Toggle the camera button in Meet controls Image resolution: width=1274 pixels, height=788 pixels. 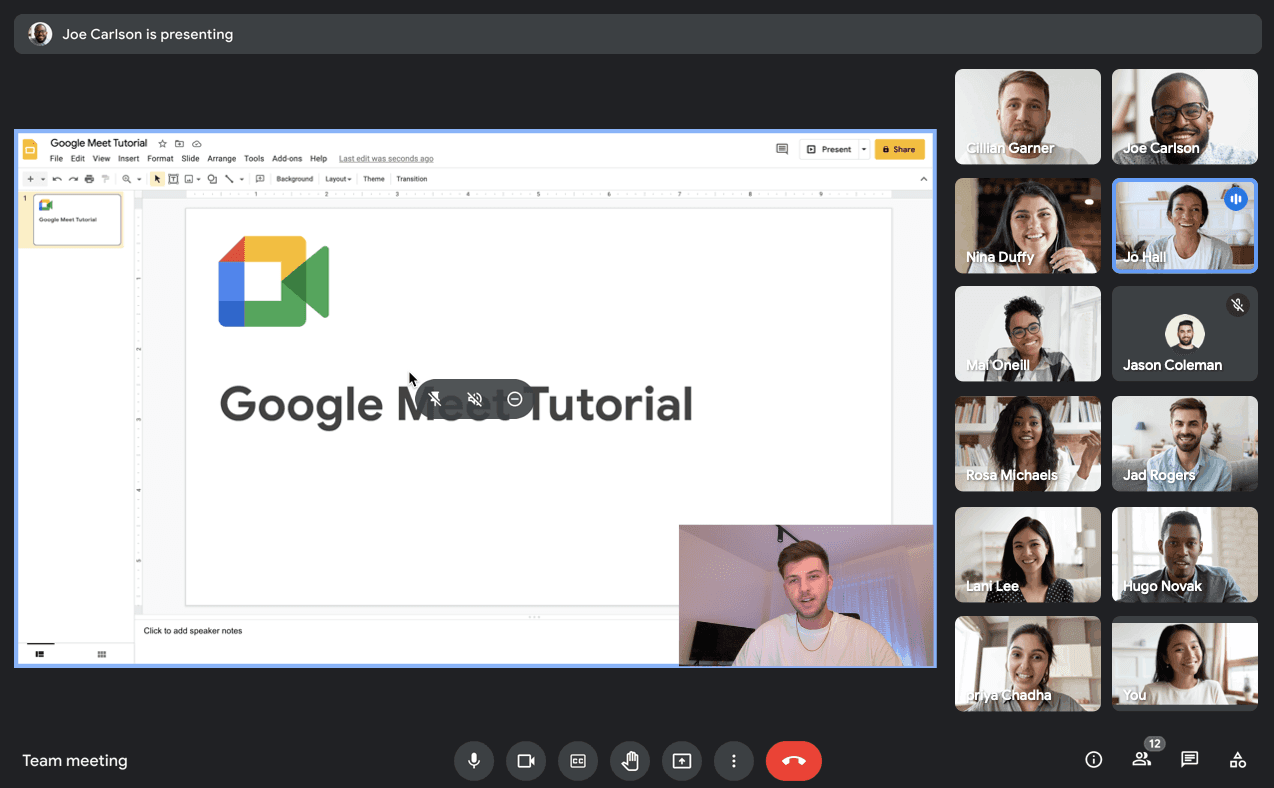pos(526,761)
